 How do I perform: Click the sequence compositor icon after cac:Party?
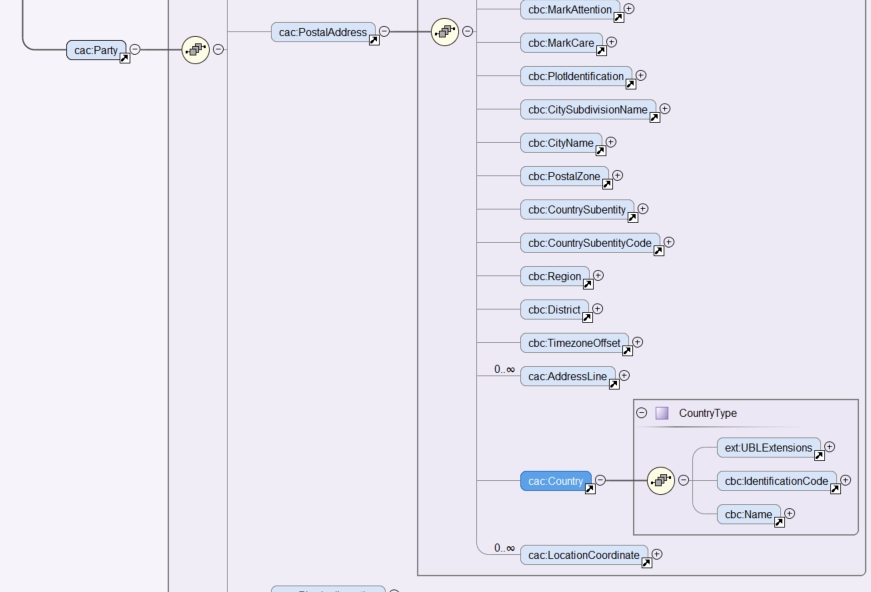pyautogui.click(x=196, y=50)
